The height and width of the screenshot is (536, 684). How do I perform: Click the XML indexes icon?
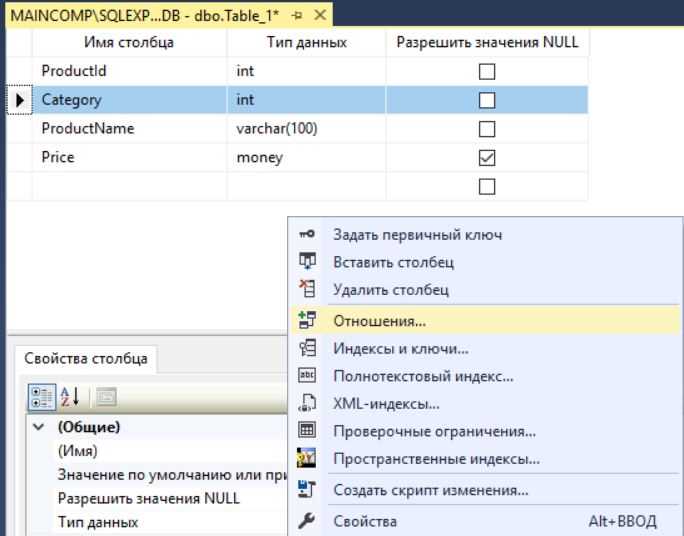point(307,403)
